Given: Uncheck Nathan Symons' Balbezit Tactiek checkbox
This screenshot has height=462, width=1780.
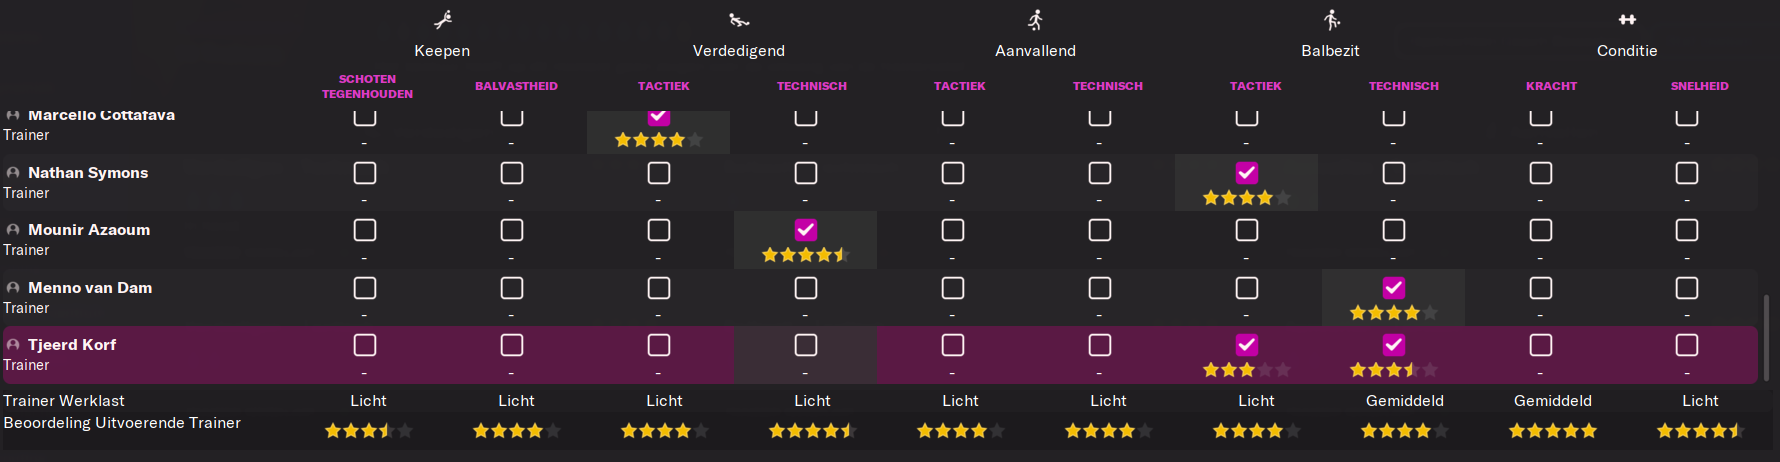Looking at the screenshot, I should tap(1247, 173).
